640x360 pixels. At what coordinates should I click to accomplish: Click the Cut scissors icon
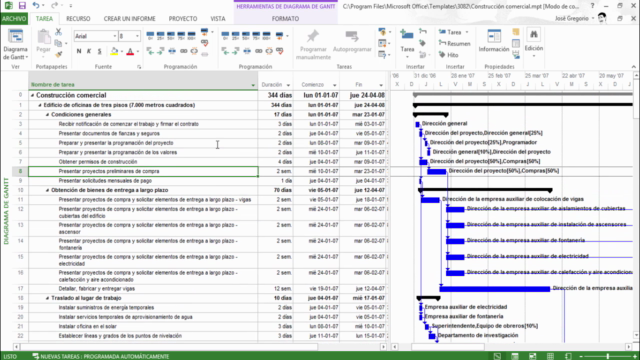pos(58,32)
